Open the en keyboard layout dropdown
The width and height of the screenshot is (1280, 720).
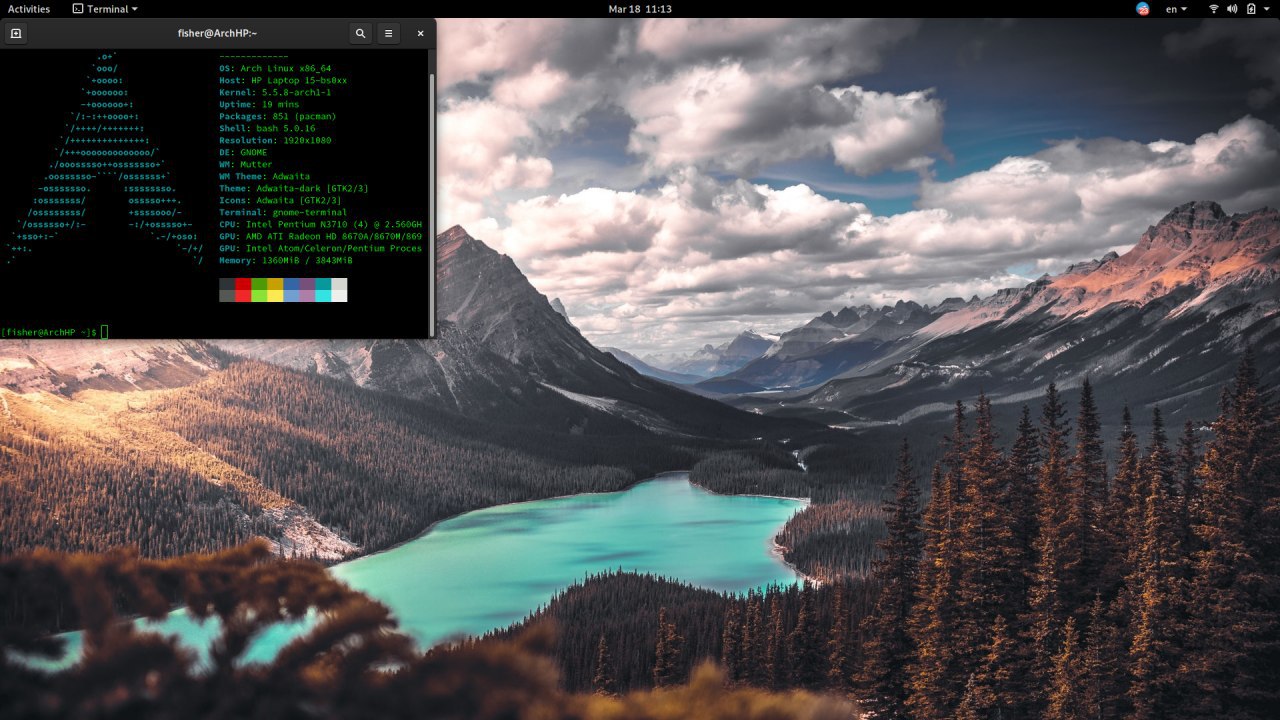coord(1177,9)
